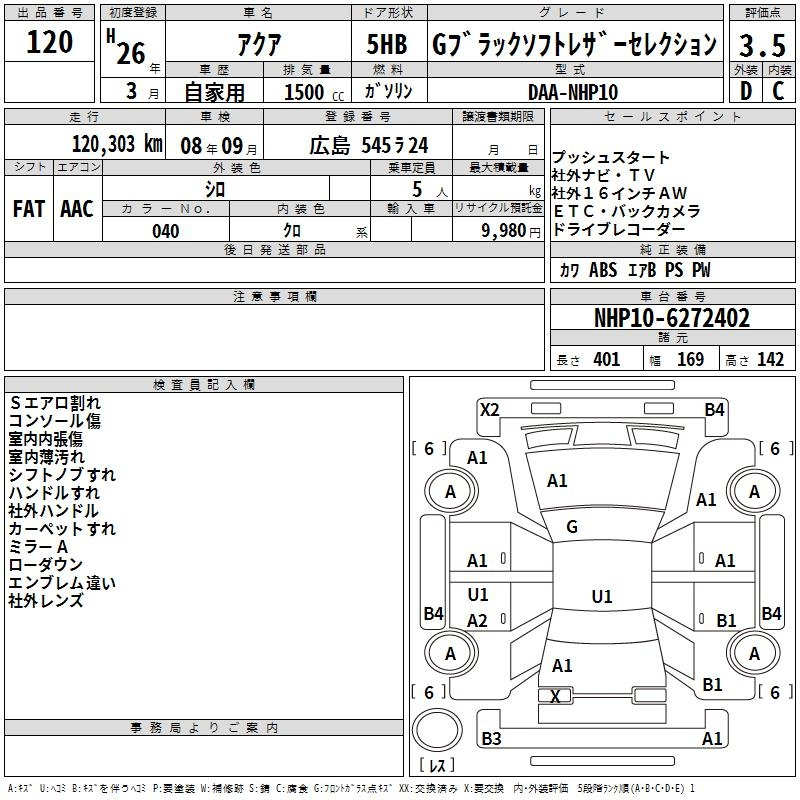Viewport: 800px width, 800px height.
Task: Select seating capacity 5人
Action: pyautogui.click(x=429, y=190)
